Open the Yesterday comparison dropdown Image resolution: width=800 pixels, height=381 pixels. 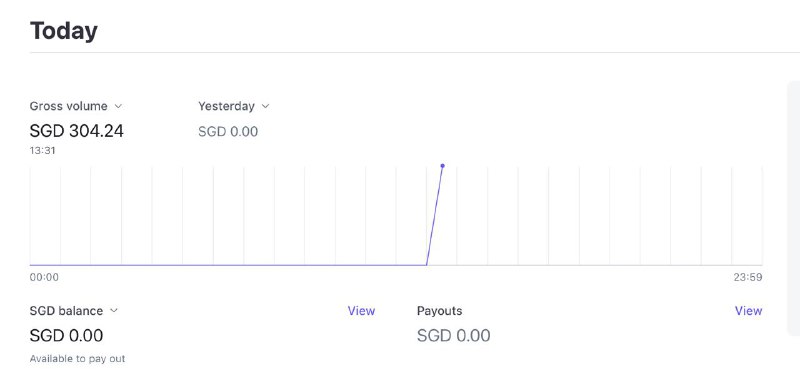tap(234, 106)
